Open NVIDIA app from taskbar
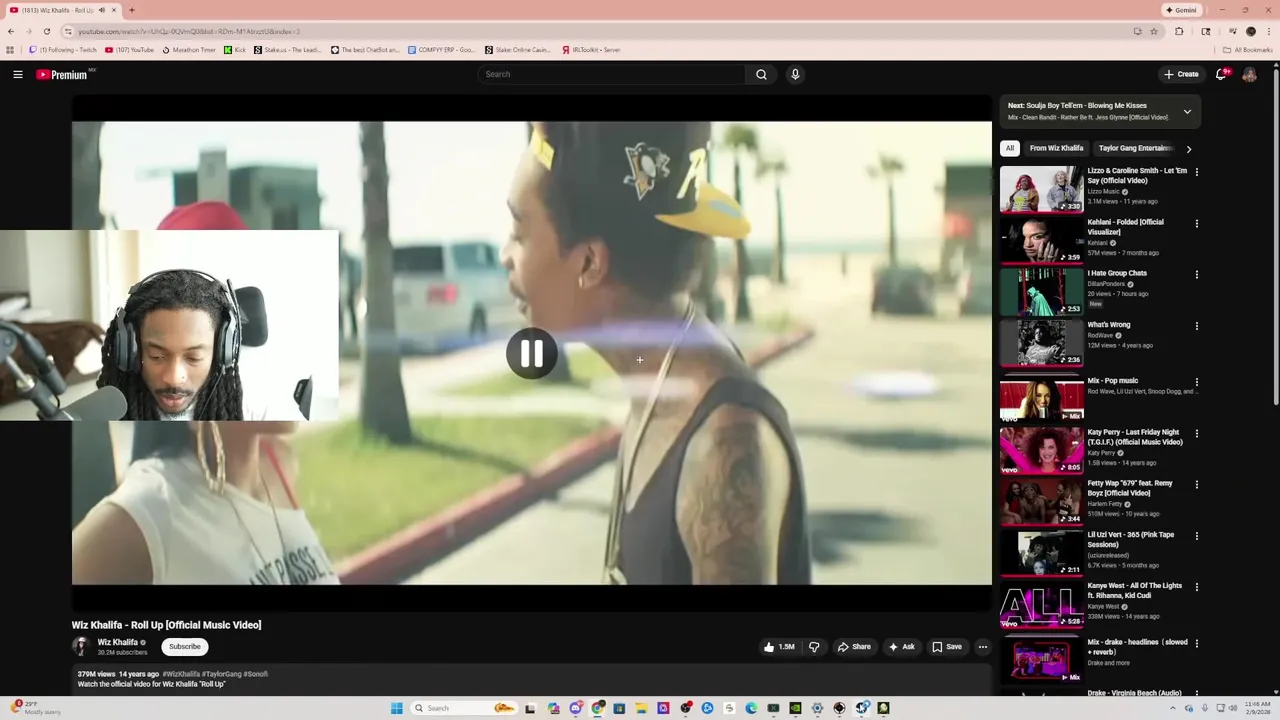Viewport: 1280px width, 720px height. 795,708
